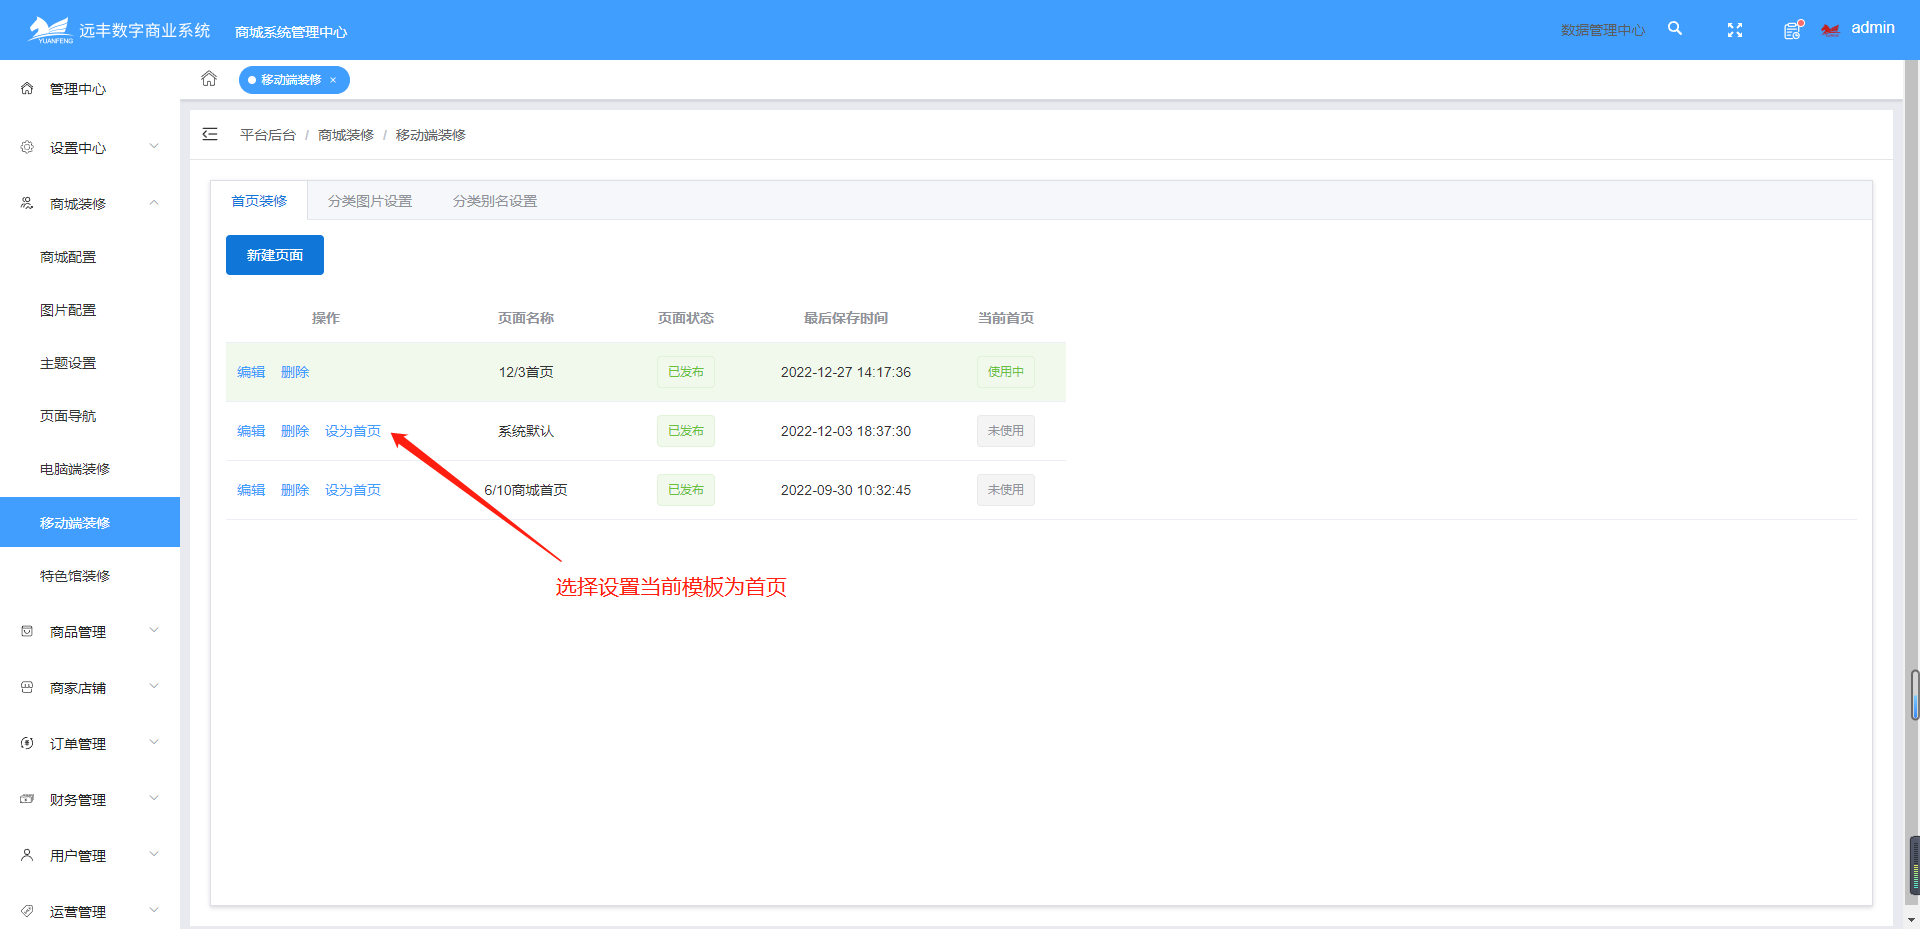Click the 订单管理 sidebar icon

pyautogui.click(x=27, y=743)
